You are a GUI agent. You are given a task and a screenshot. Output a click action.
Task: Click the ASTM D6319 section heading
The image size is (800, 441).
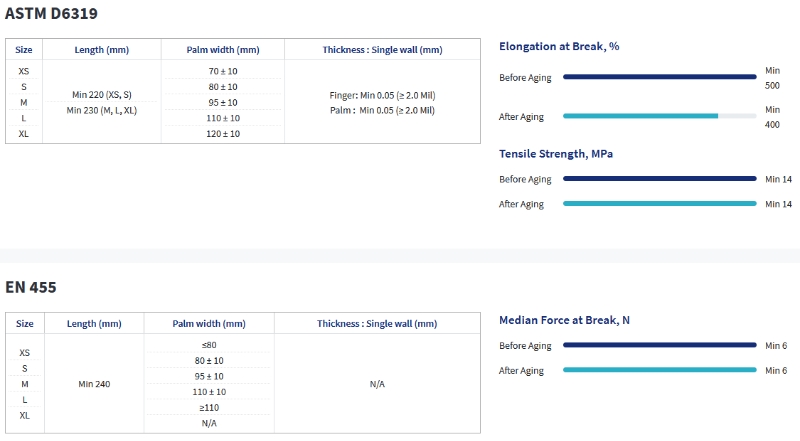(51, 14)
